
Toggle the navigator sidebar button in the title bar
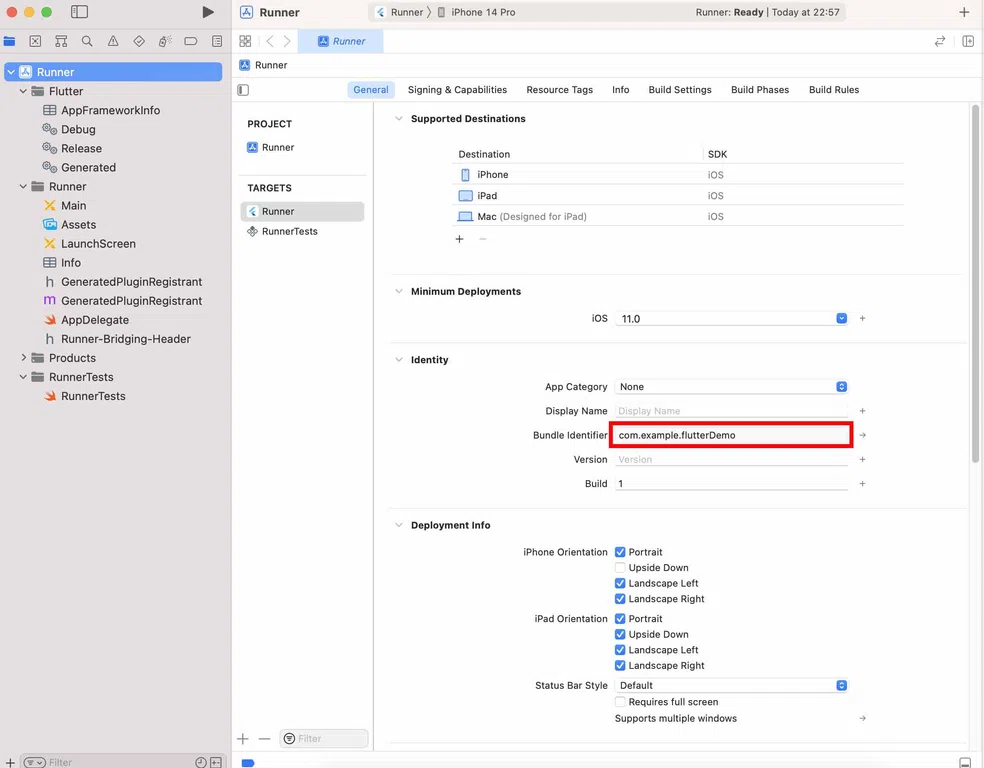pos(79,12)
